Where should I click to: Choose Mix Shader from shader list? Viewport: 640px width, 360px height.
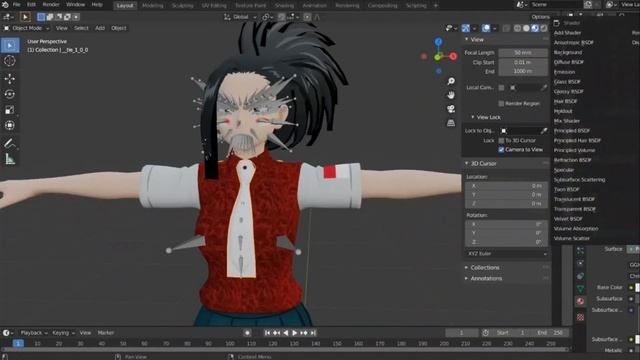pos(567,121)
